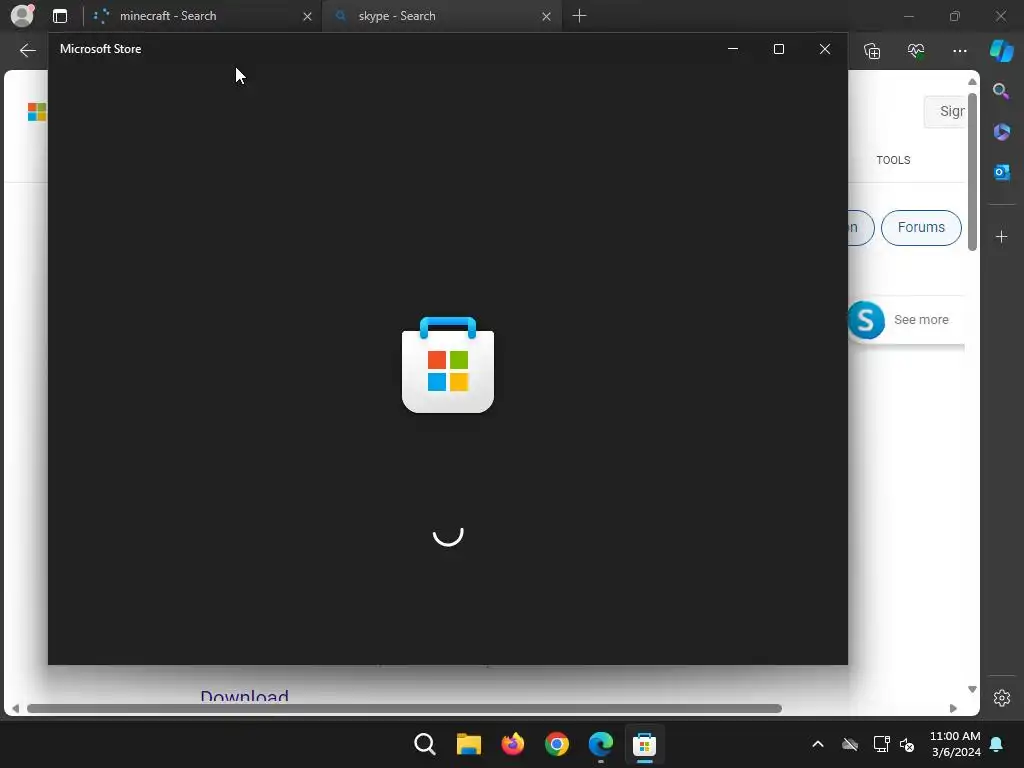
Task: Open Microsoft 365 sidebar icon
Action: point(1002,132)
